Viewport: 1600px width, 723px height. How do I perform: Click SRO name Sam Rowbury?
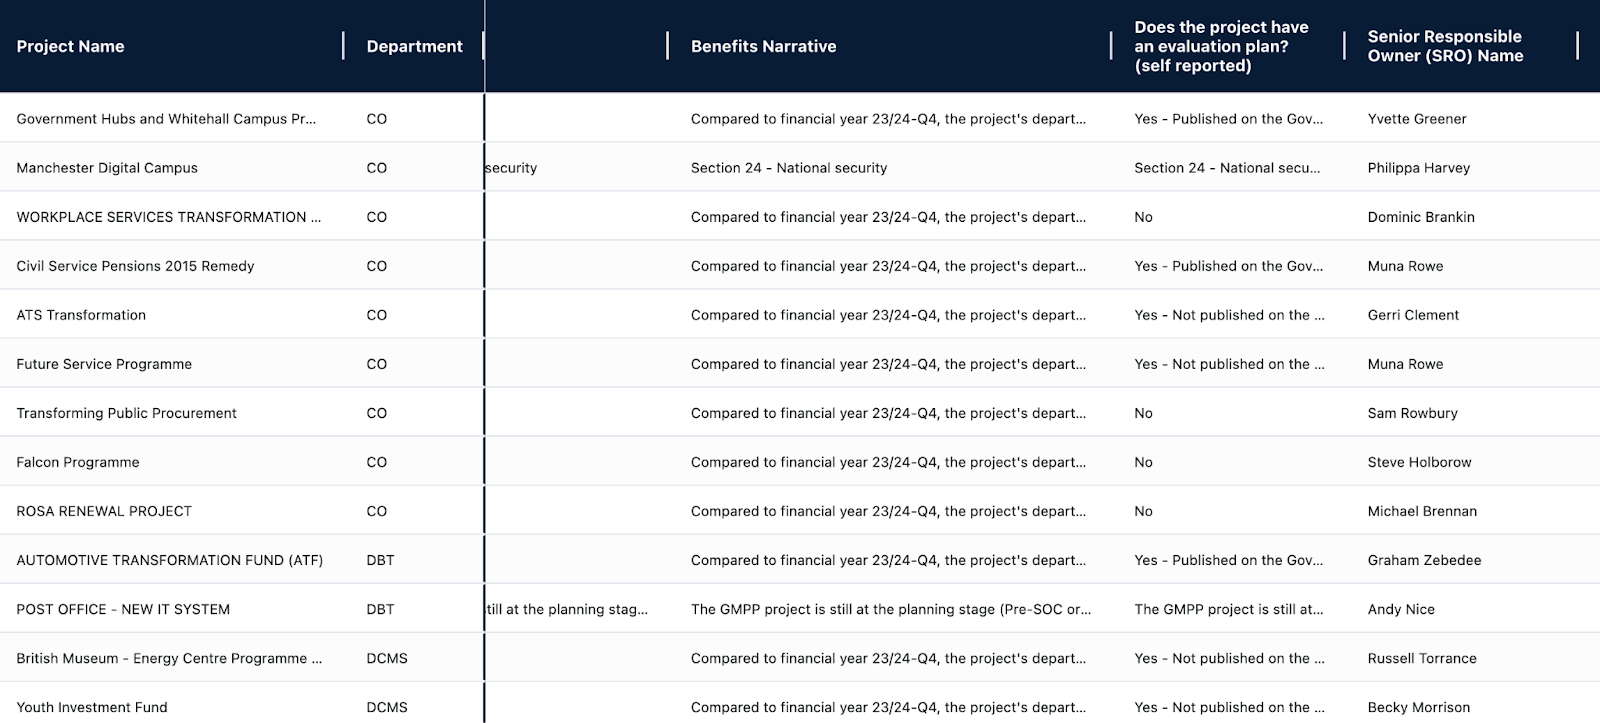point(1412,413)
